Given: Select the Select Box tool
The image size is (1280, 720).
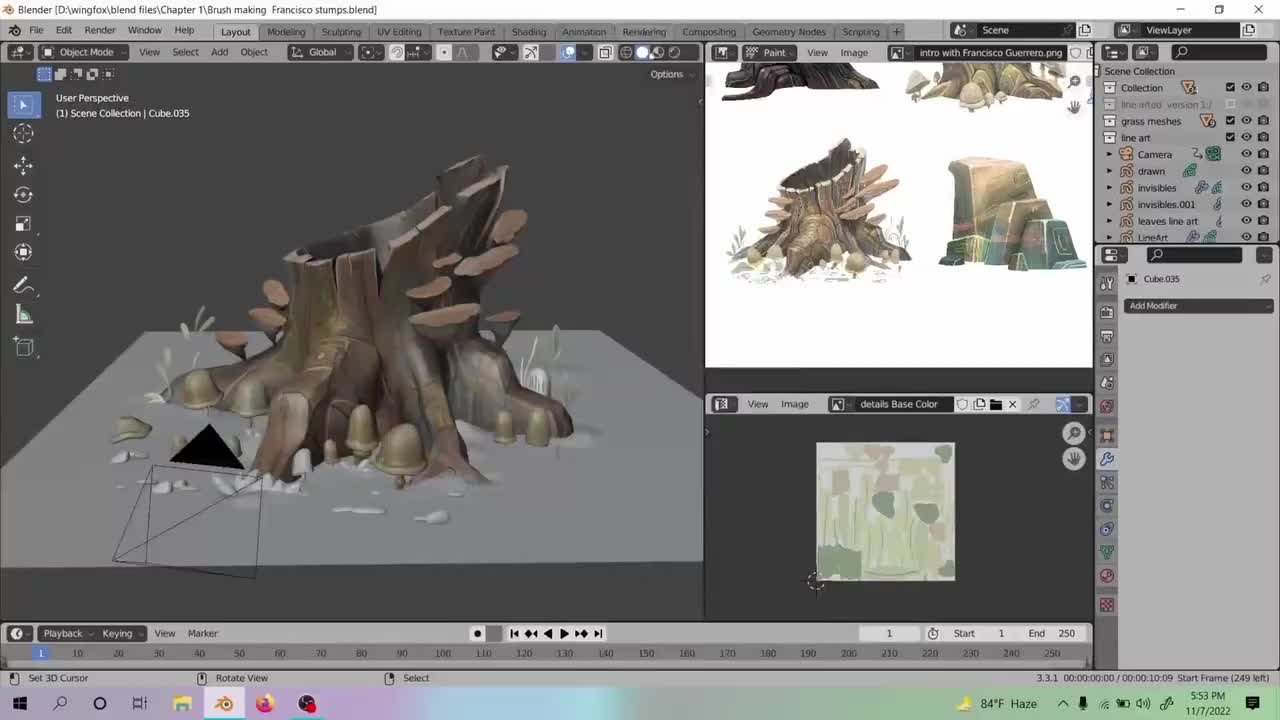Looking at the screenshot, I should coord(23,104).
